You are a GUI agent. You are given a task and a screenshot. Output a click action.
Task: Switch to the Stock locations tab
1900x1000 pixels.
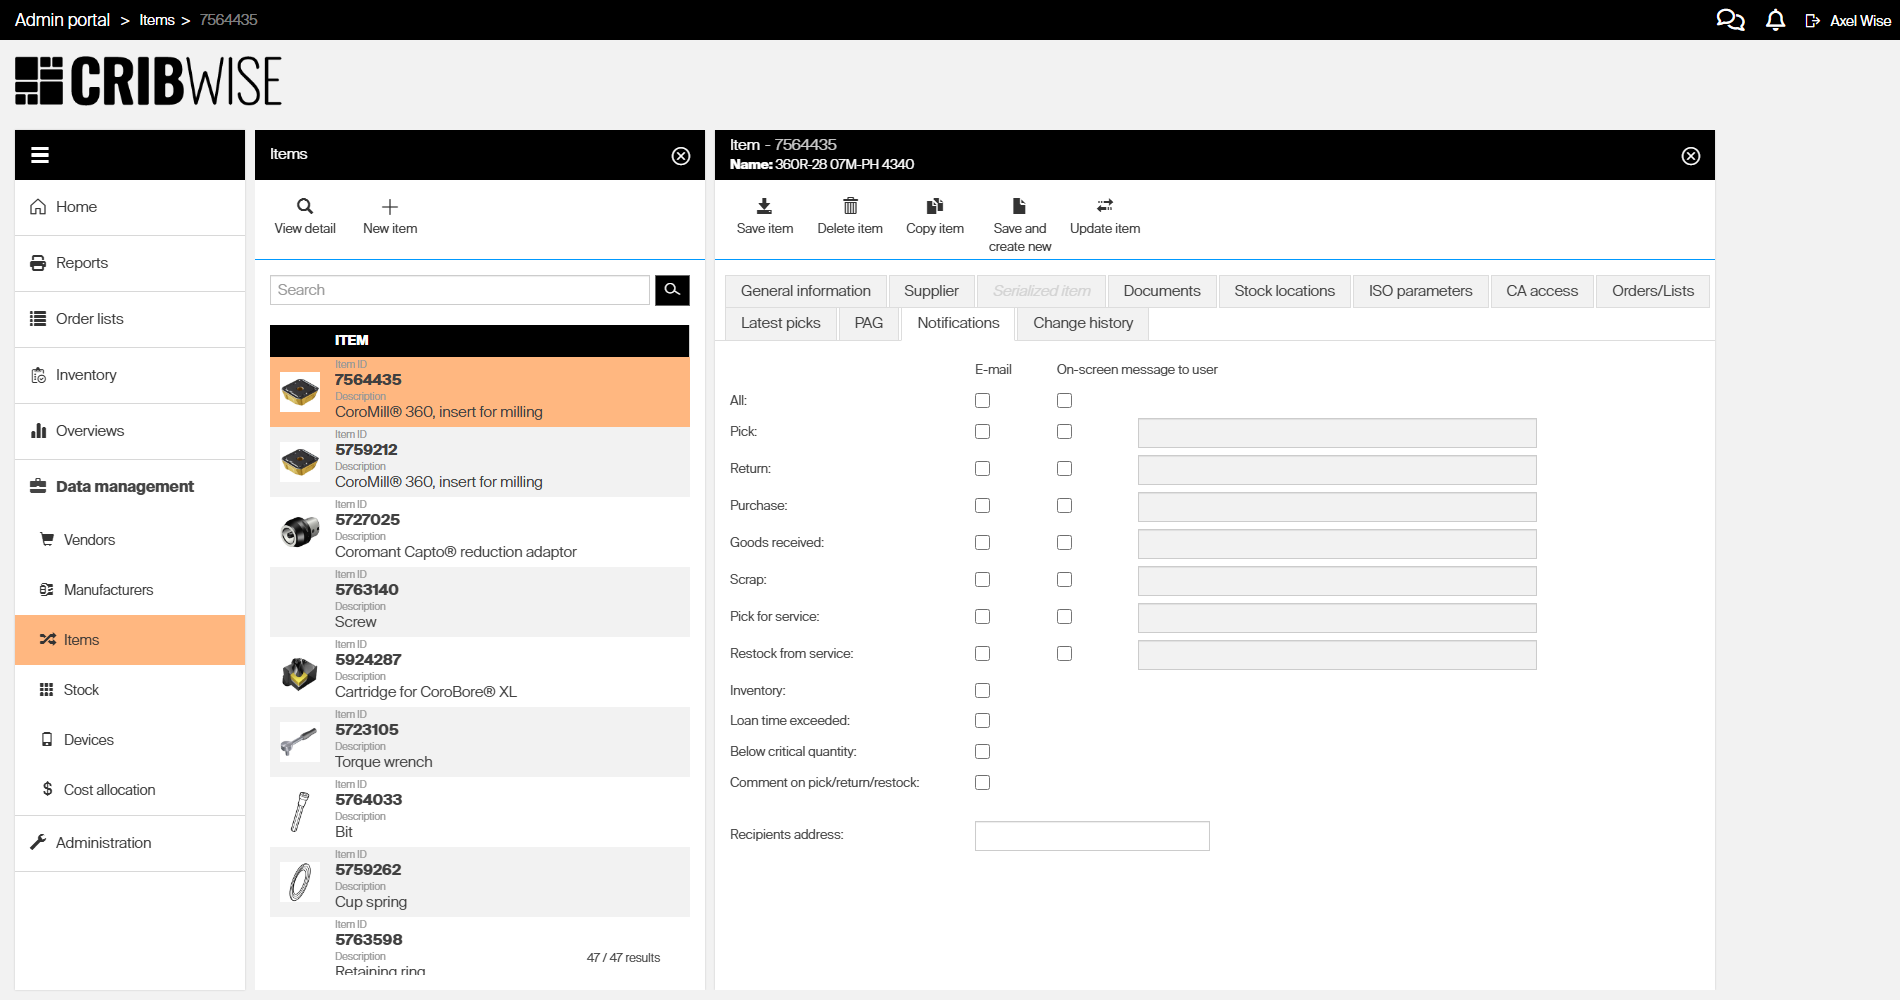pyautogui.click(x=1284, y=291)
